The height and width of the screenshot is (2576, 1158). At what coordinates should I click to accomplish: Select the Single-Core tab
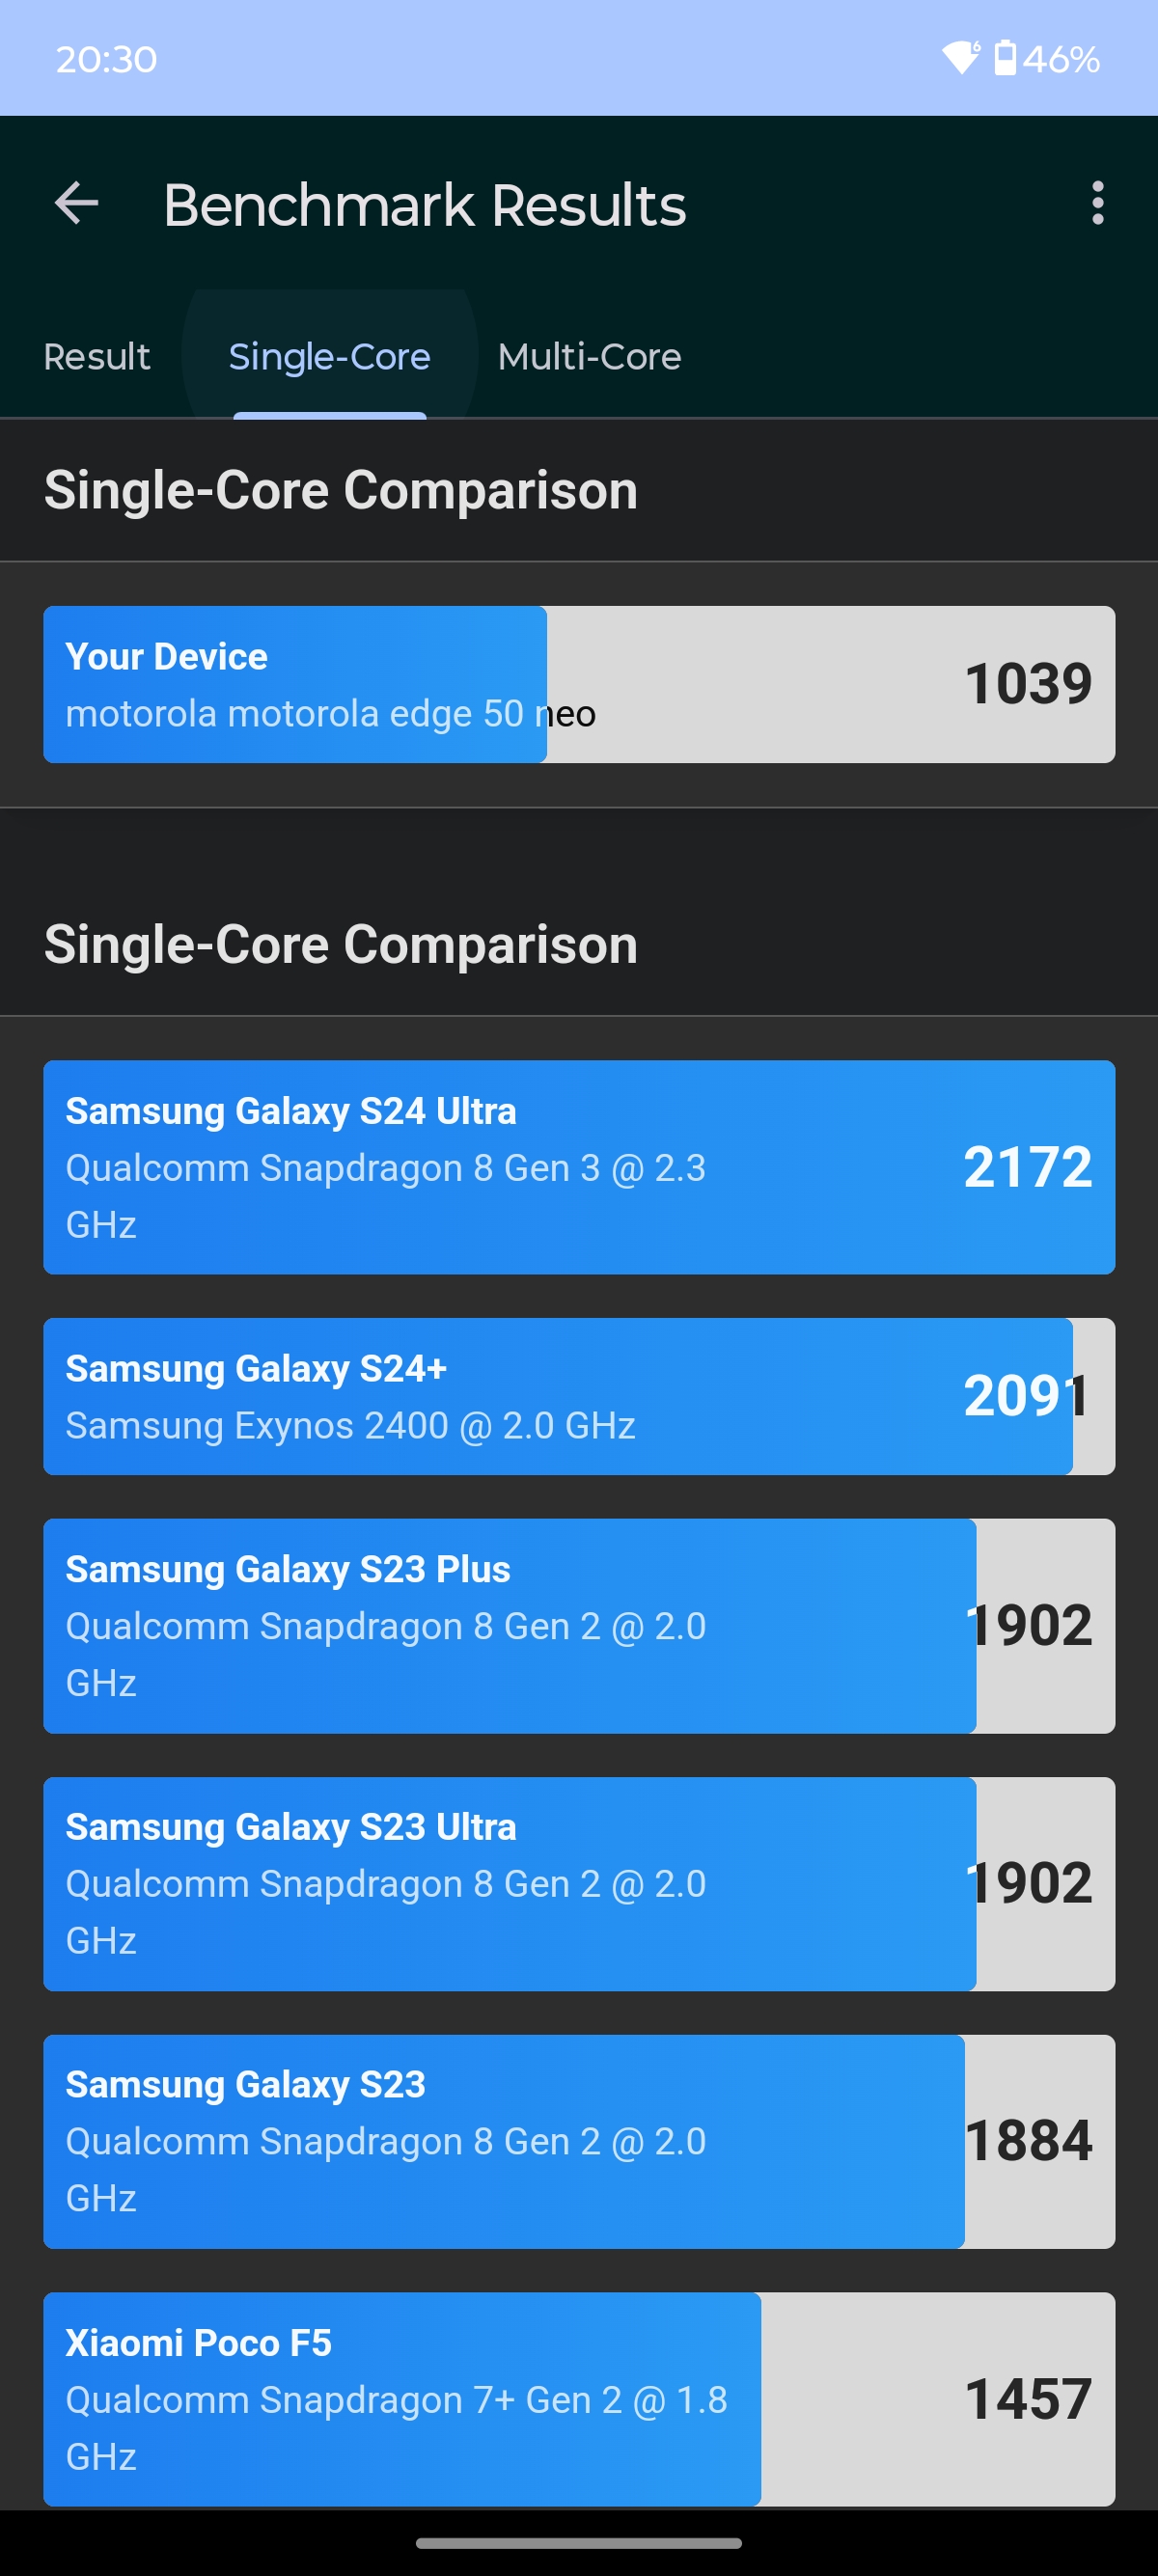pyautogui.click(x=329, y=356)
